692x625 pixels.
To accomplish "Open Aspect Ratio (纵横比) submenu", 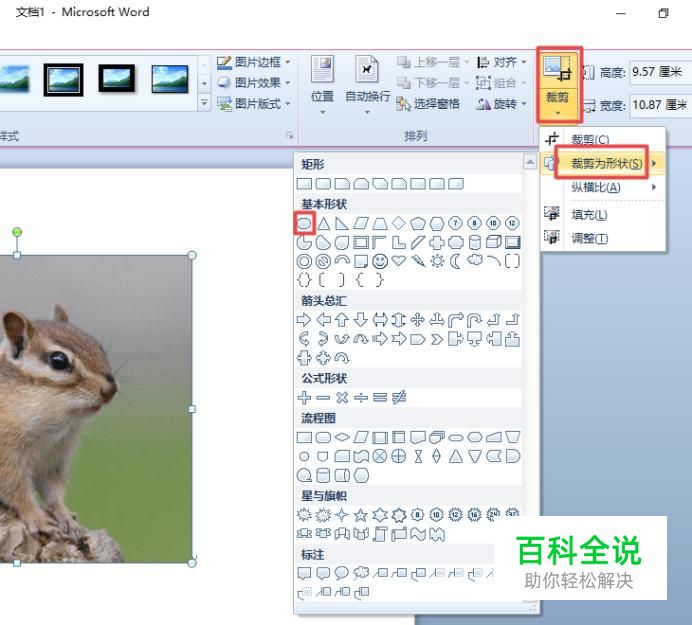I will pyautogui.click(x=603, y=187).
